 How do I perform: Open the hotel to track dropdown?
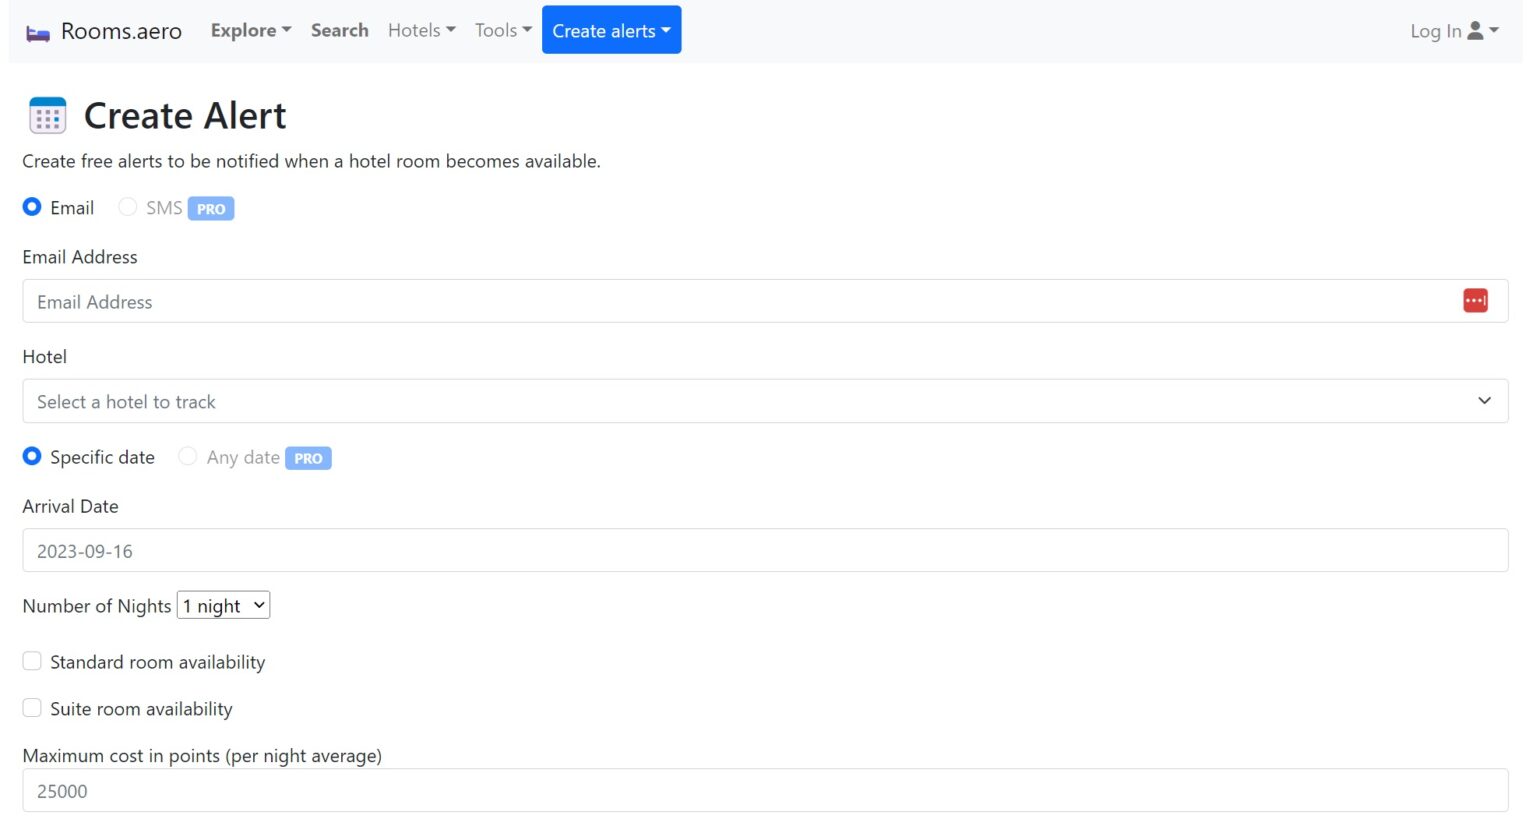click(764, 401)
